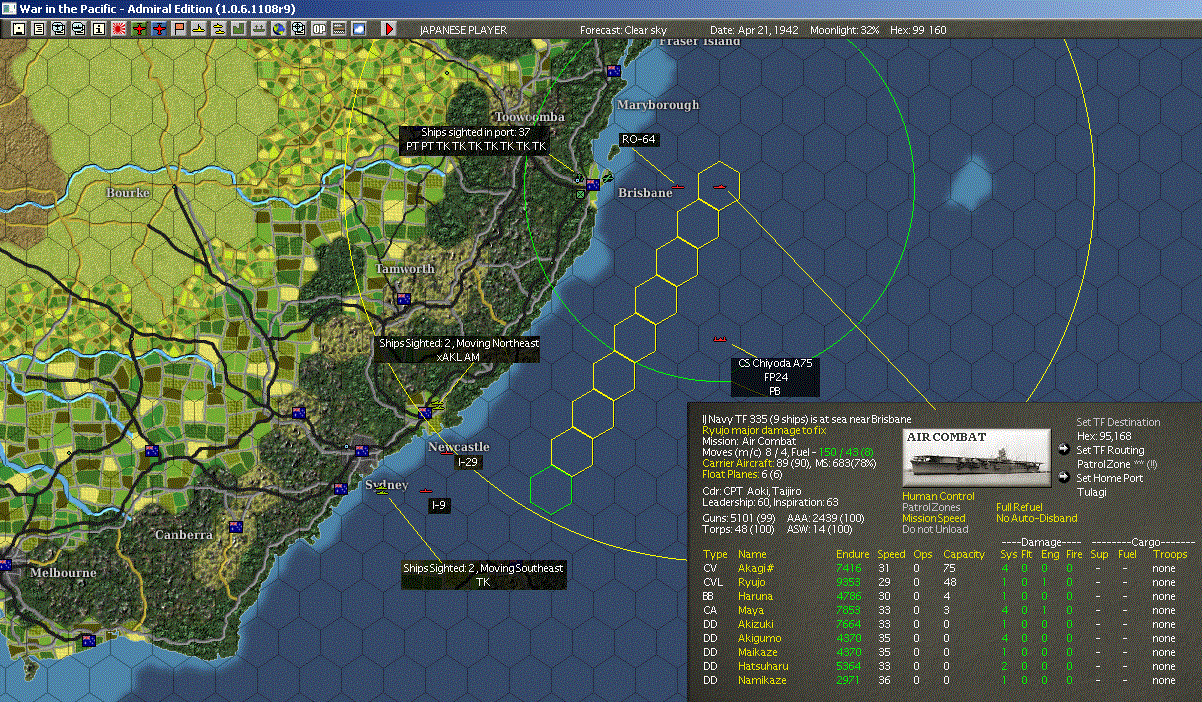
Task: Click the orange flag toolbar icon
Action: 179,29
